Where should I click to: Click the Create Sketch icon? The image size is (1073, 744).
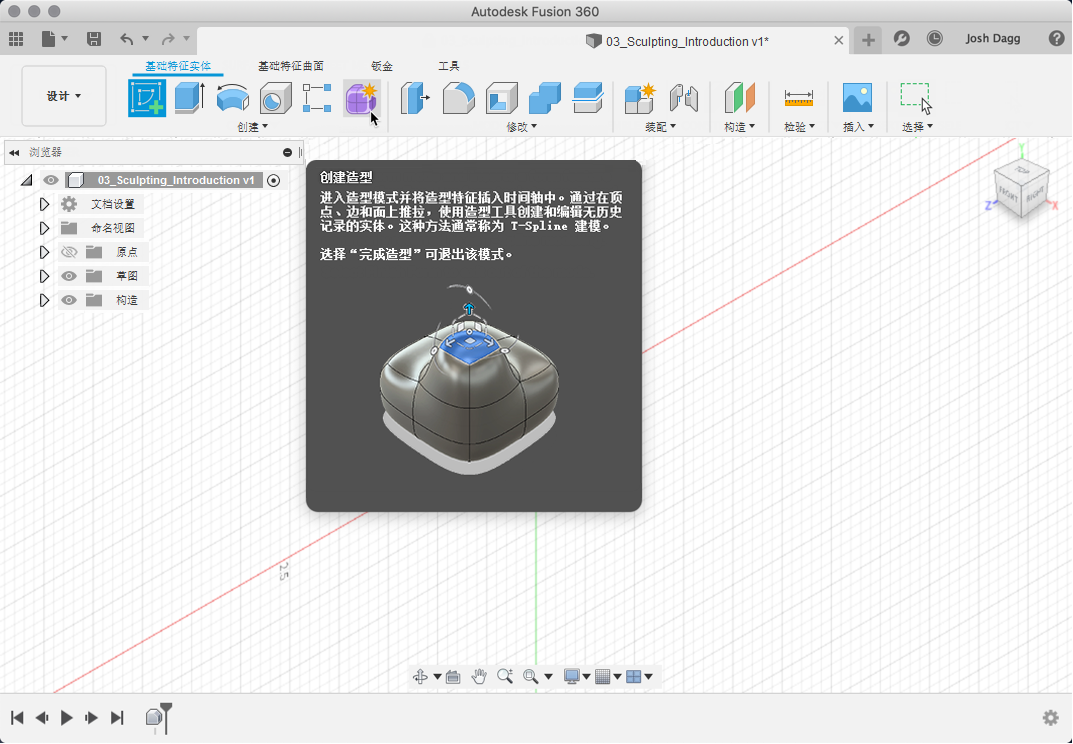[x=147, y=98]
